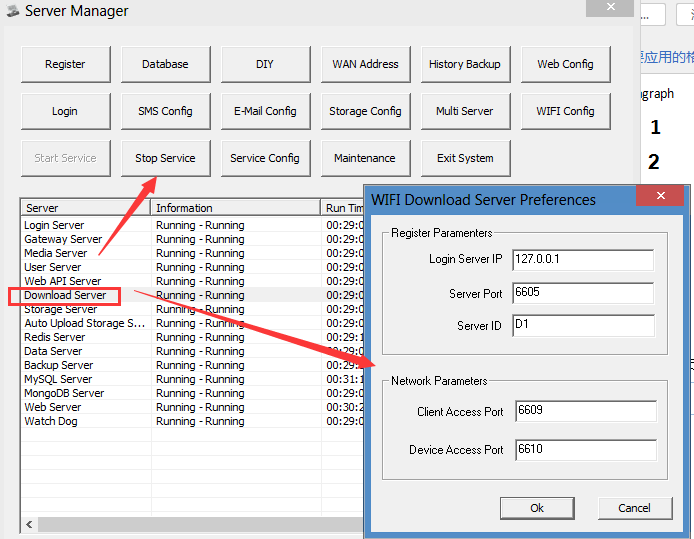The width and height of the screenshot is (694, 539).
Task: Click the Login button
Action: click(66, 111)
